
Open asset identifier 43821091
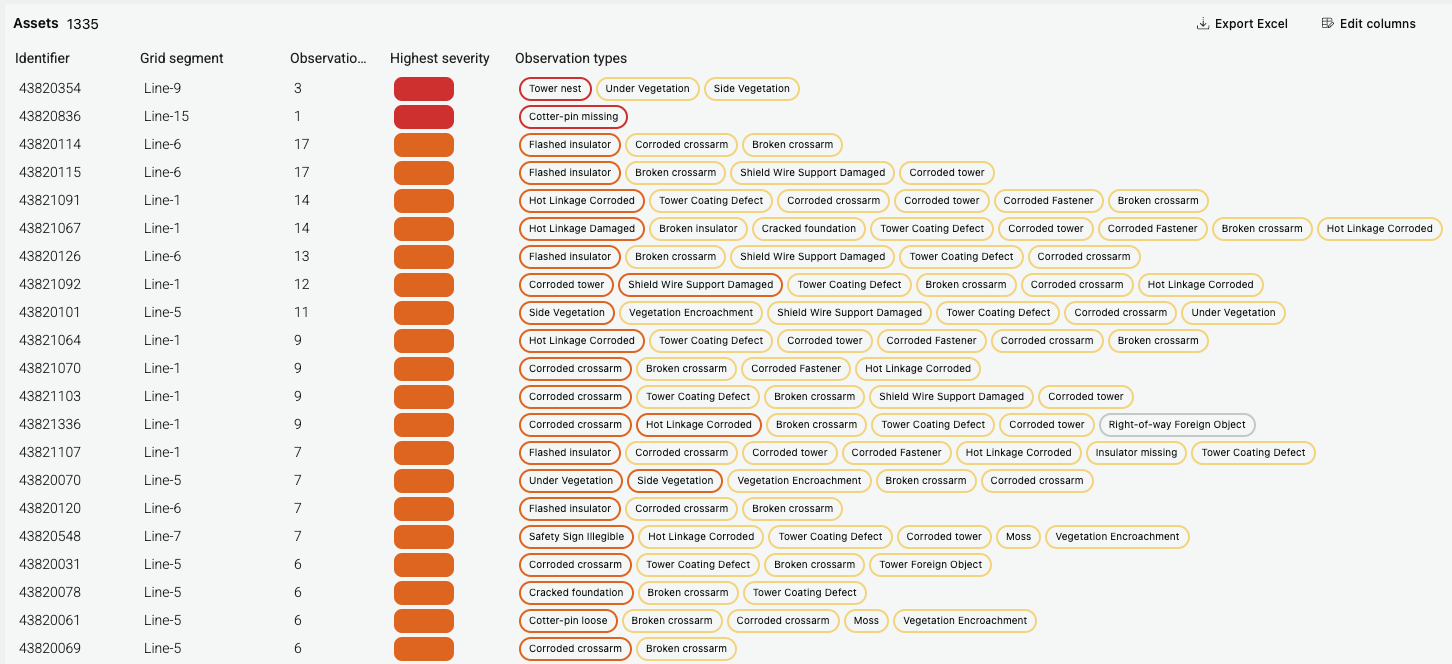pyautogui.click(x=50, y=201)
